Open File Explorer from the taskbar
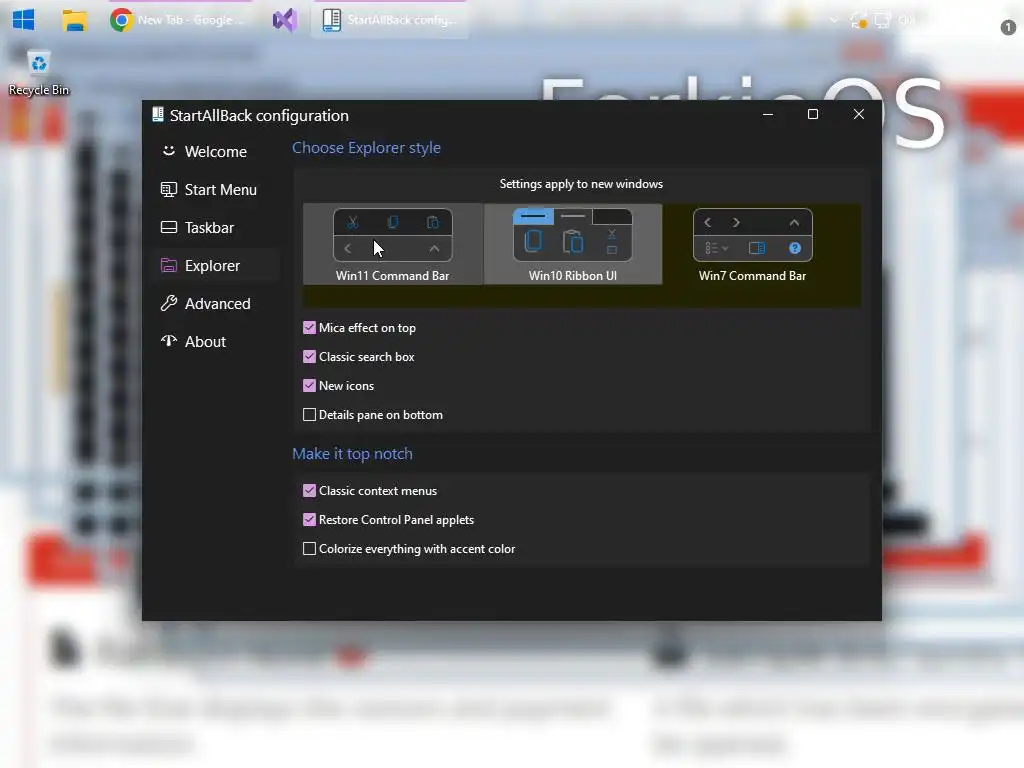 pyautogui.click(x=74, y=20)
